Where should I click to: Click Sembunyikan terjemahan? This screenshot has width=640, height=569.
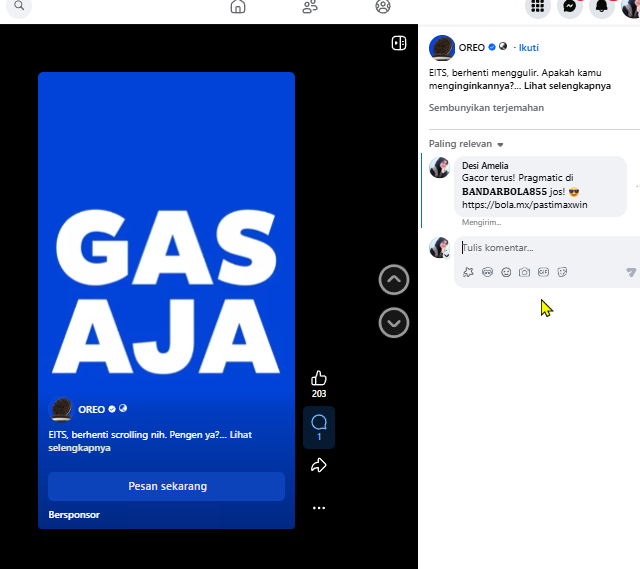coord(486,108)
